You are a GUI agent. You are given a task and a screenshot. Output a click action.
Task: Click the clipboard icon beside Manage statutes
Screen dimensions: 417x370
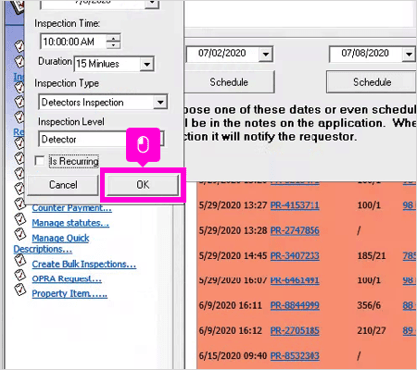click(20, 219)
